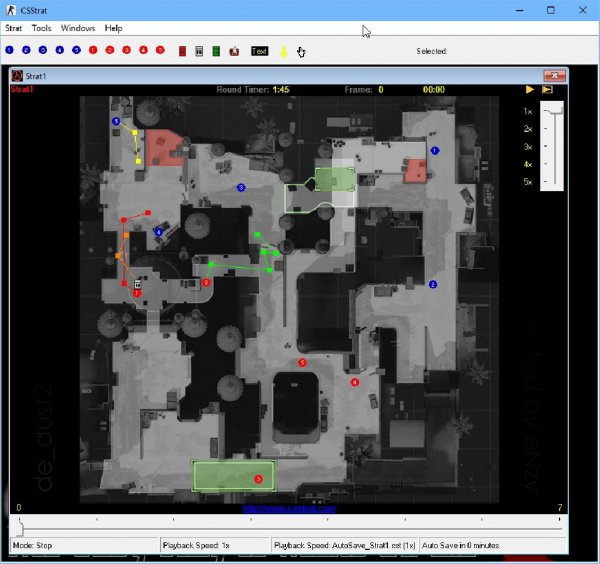Viewport: 600px width, 564px height.
Task: Click the AutoSave_Strat1.cst status entry
Action: pos(344,545)
